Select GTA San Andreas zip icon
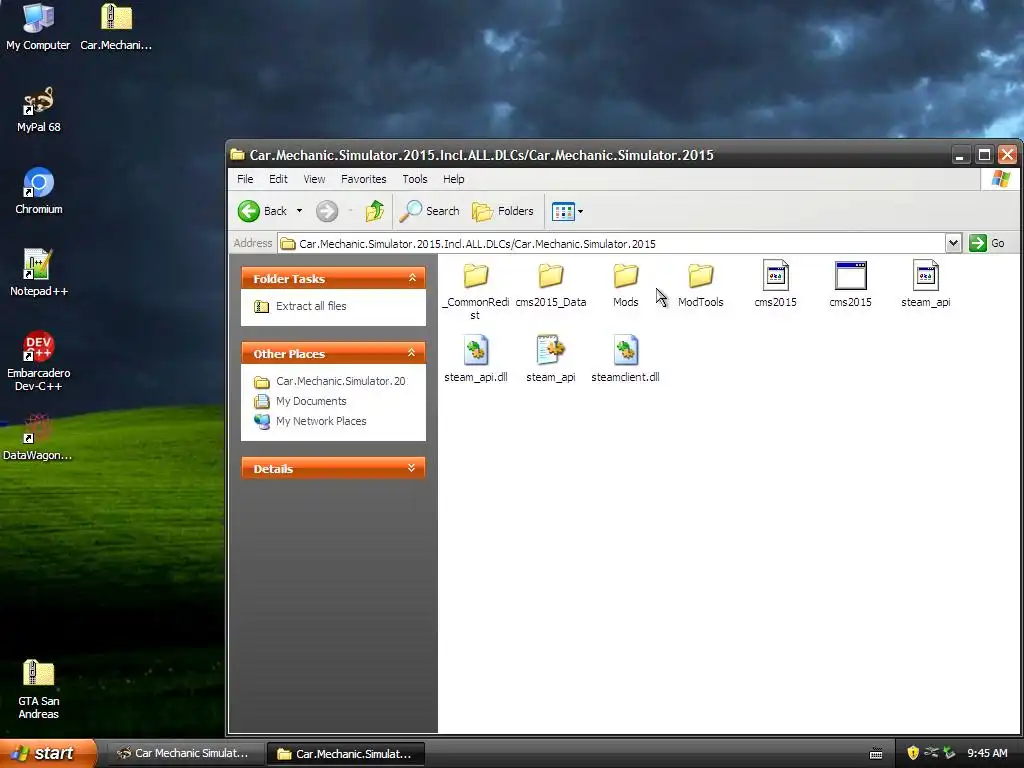 (x=39, y=689)
